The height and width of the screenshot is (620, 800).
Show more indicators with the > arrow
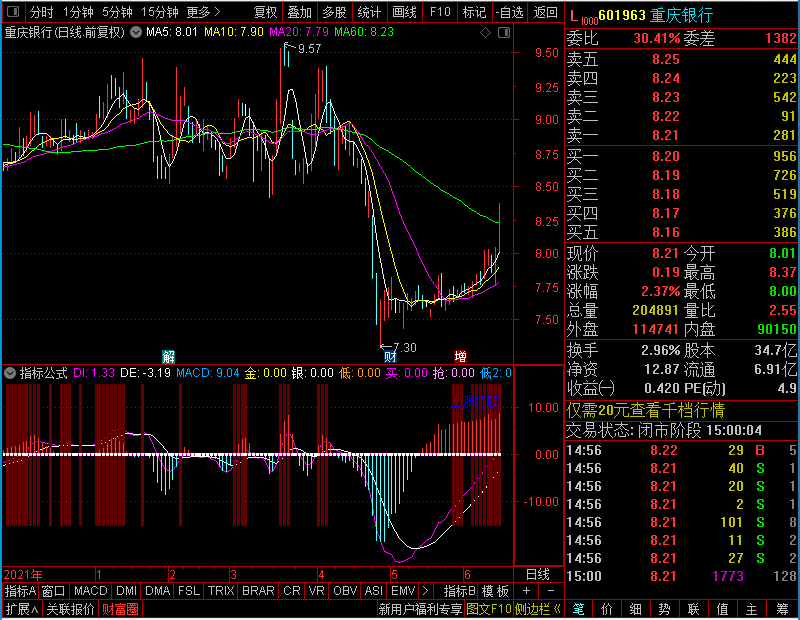(426, 591)
